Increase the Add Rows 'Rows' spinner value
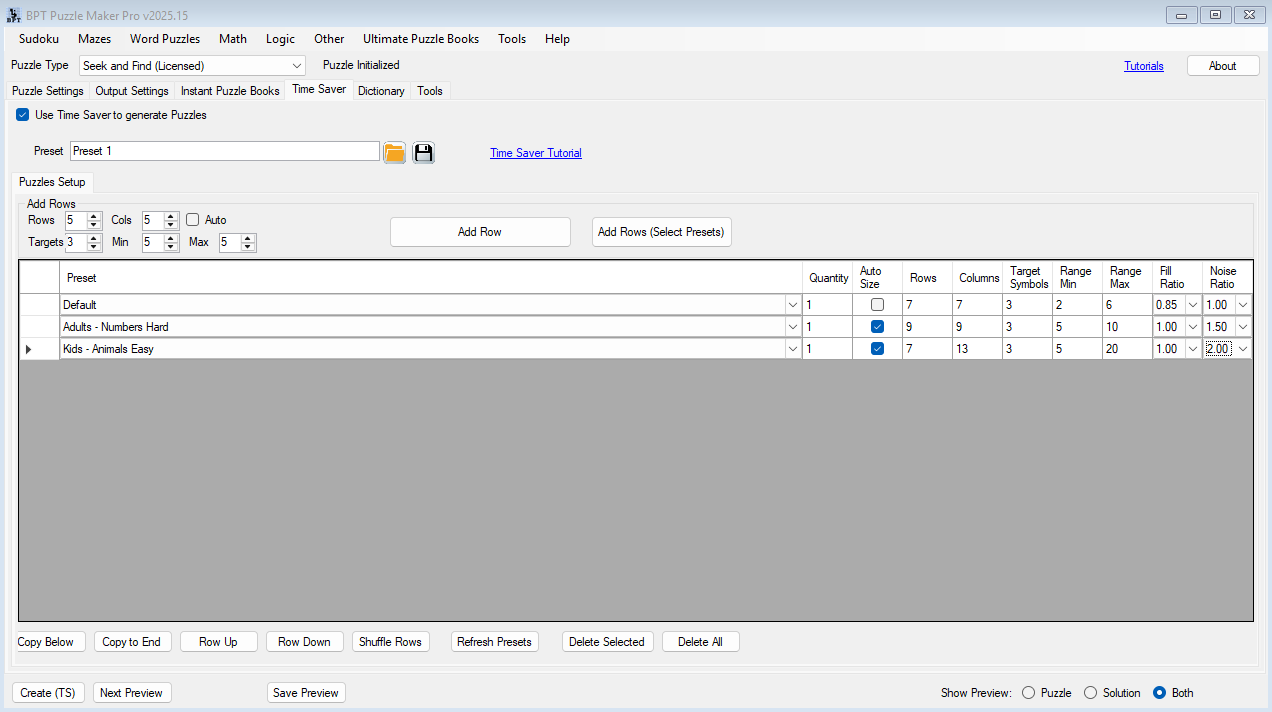This screenshot has height=712, width=1272. 94,216
